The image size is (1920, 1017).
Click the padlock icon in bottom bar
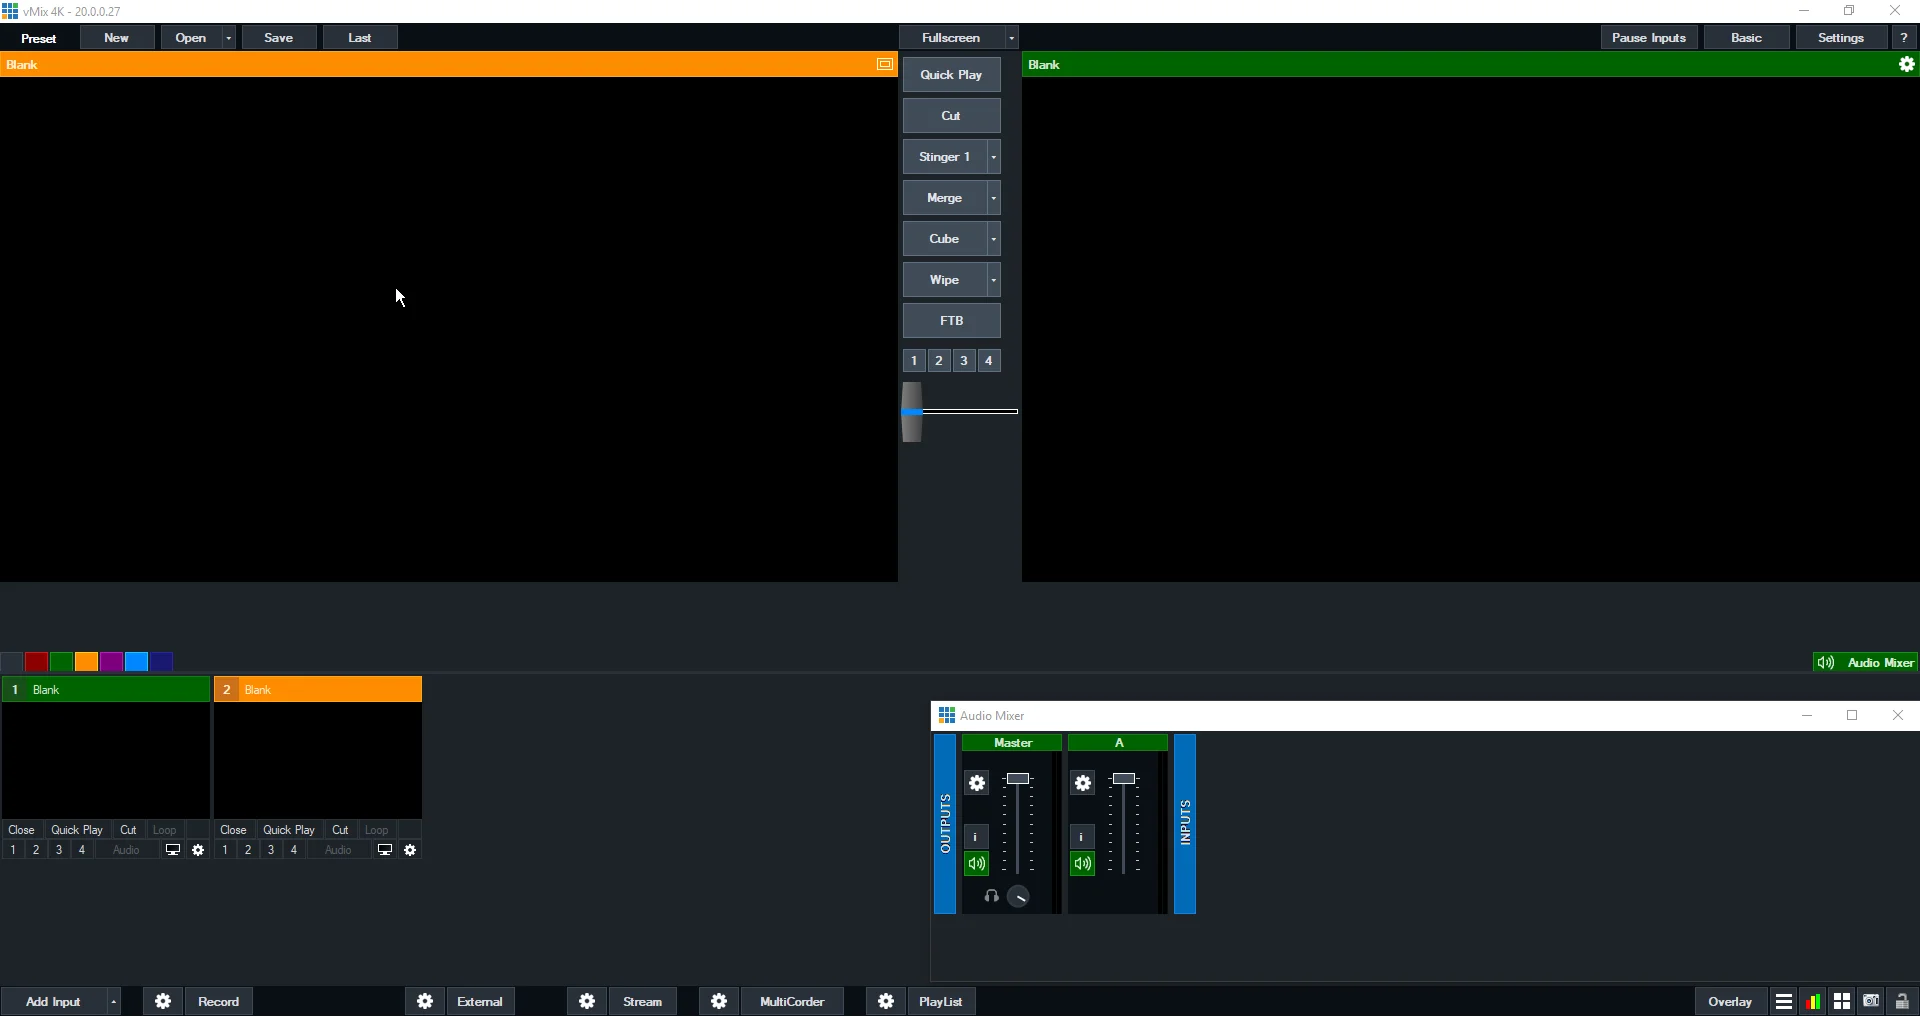(1902, 1002)
